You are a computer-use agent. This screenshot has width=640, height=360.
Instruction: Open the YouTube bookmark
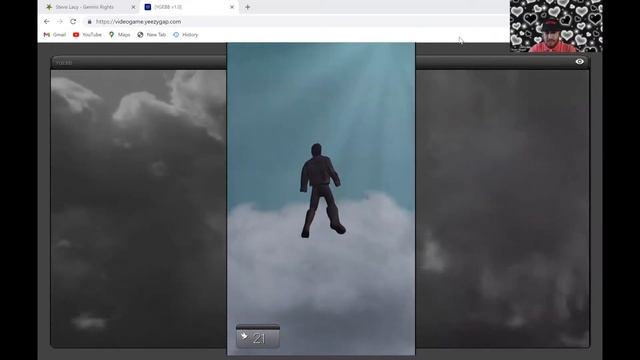87,35
